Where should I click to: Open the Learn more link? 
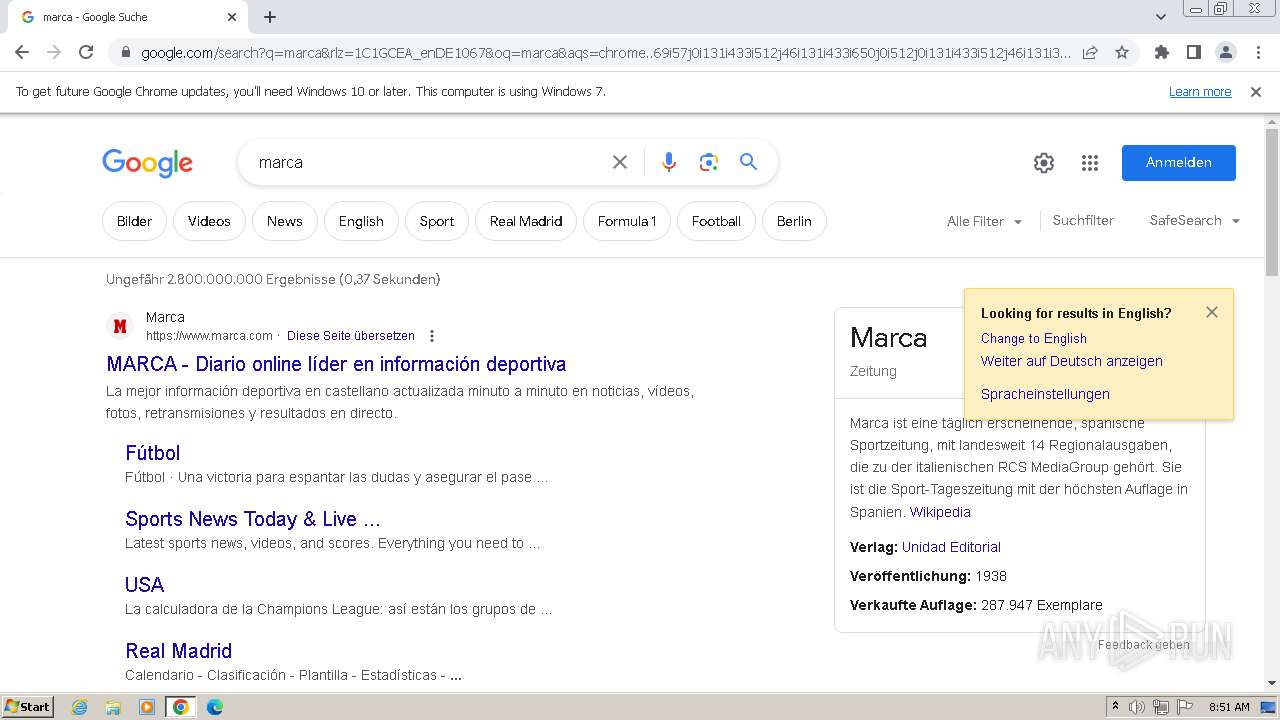point(1200,92)
